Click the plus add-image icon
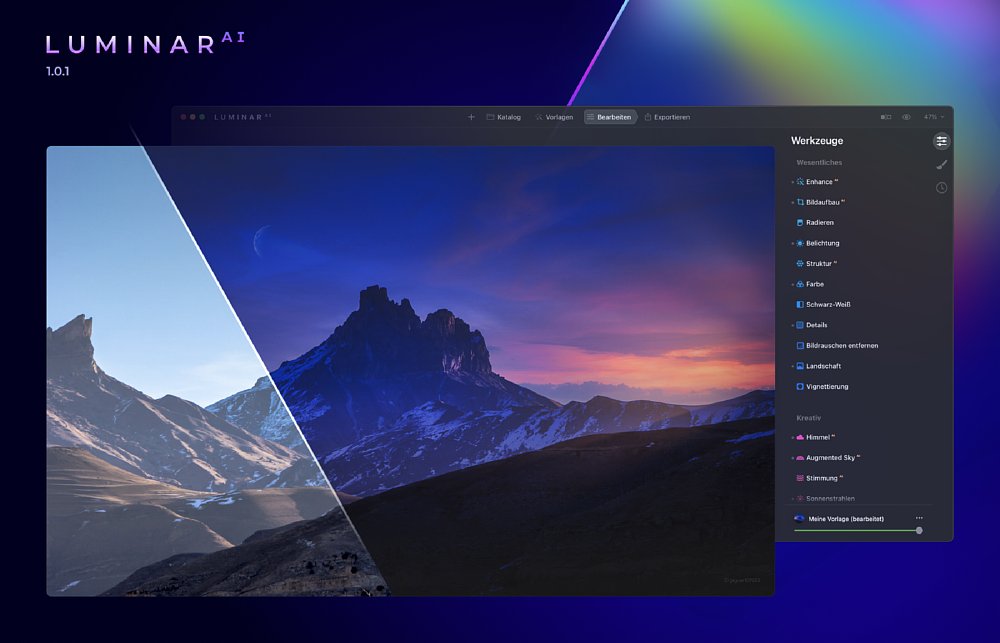Screen dimensions: 1000x643 471,117
